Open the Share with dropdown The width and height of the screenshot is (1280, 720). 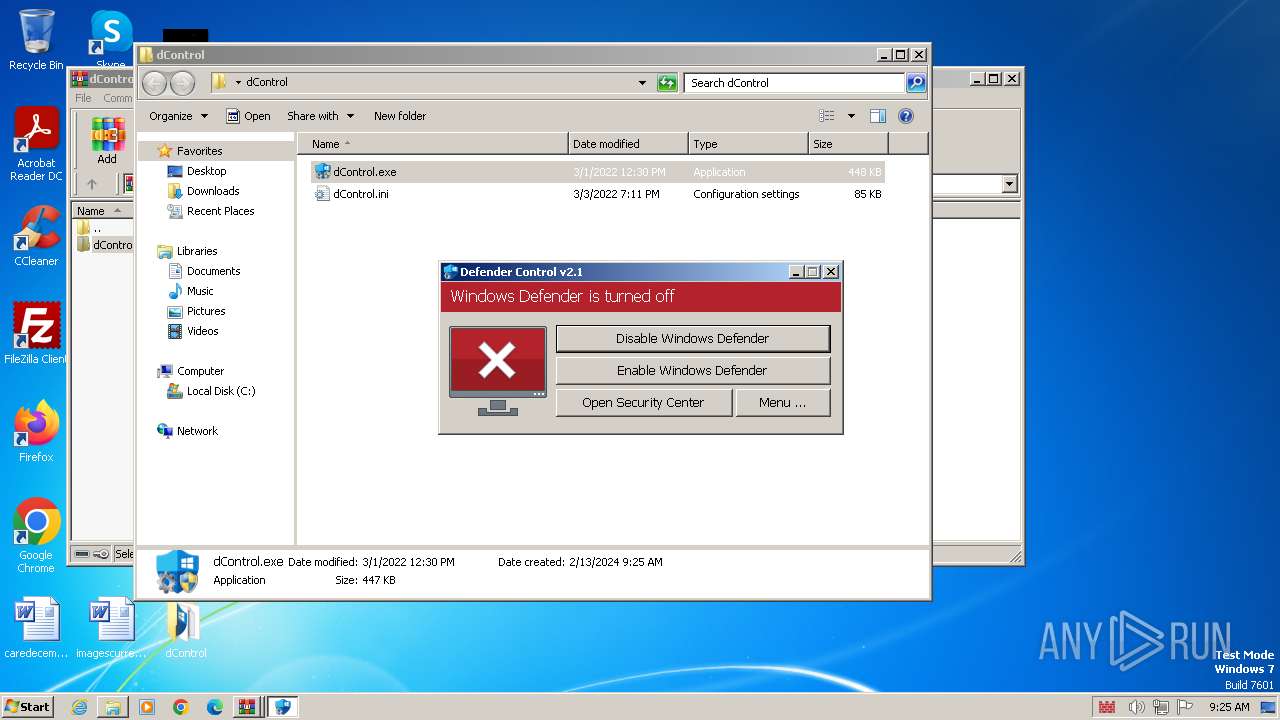320,116
